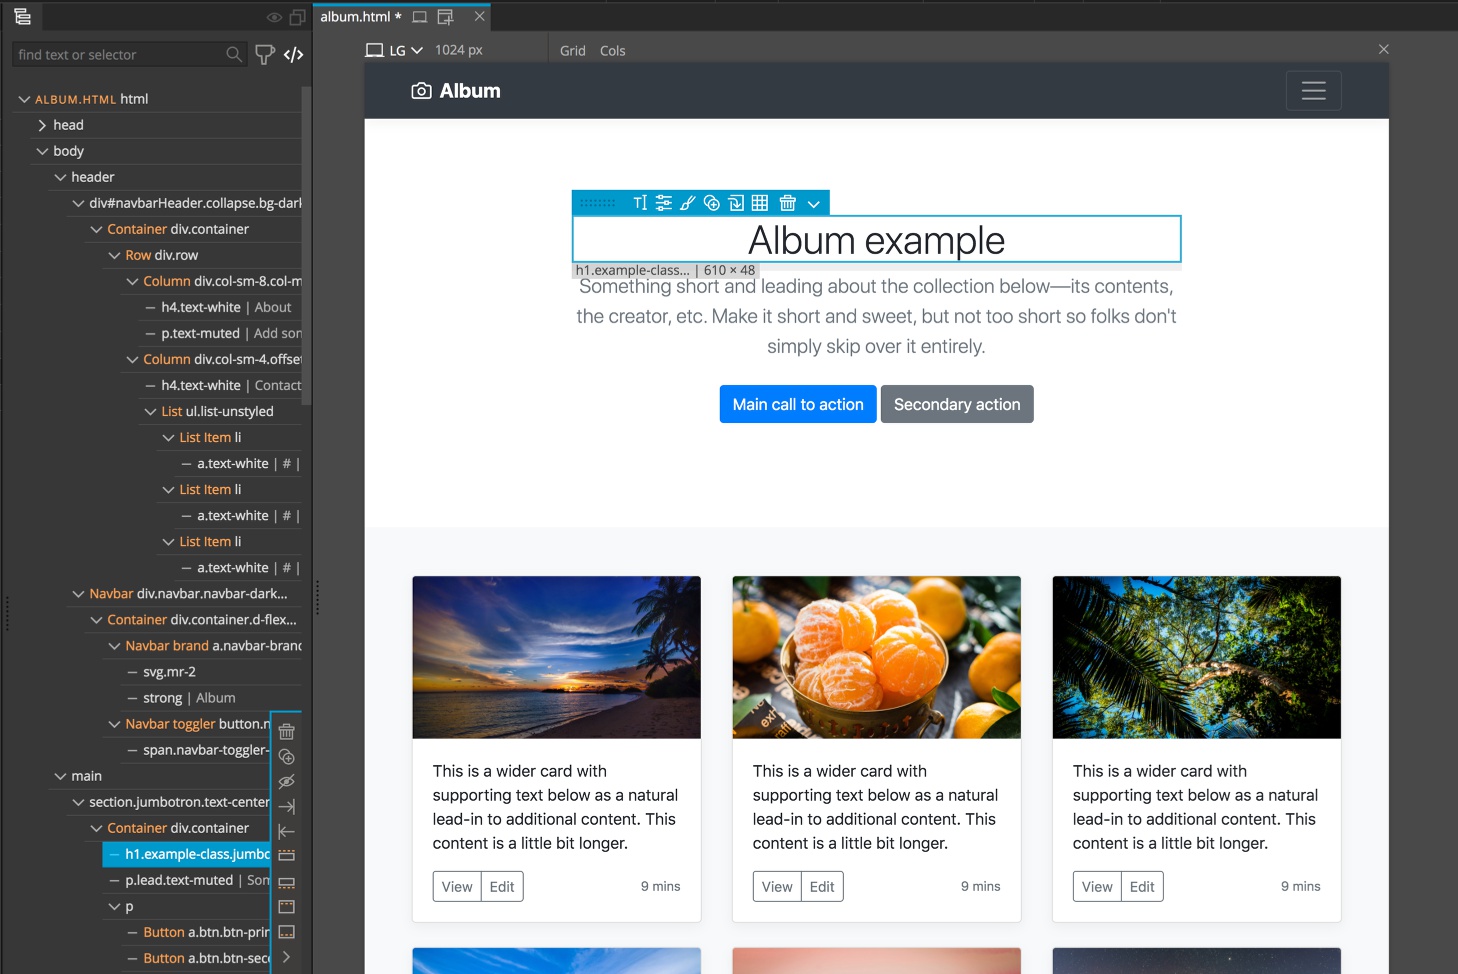Click View on the sunset card
The height and width of the screenshot is (974, 1458).
(457, 886)
